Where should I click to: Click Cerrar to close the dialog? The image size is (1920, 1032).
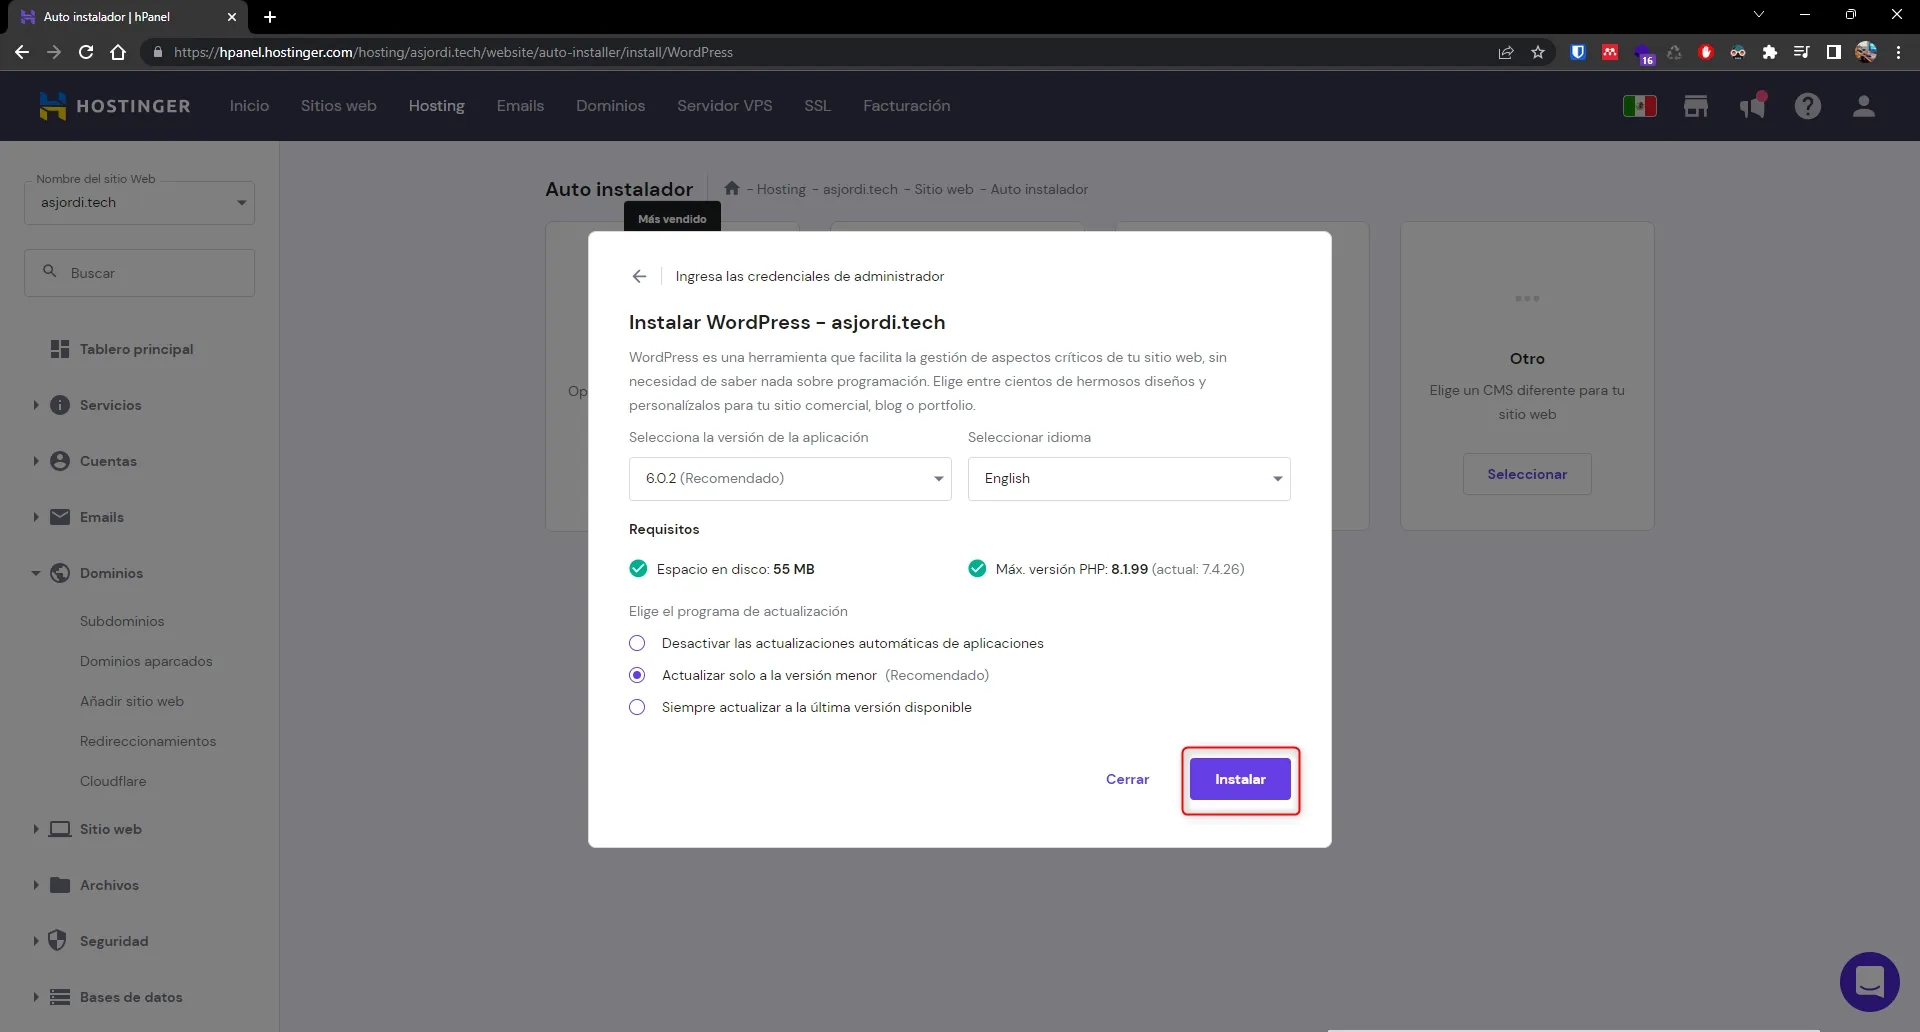[1127, 779]
